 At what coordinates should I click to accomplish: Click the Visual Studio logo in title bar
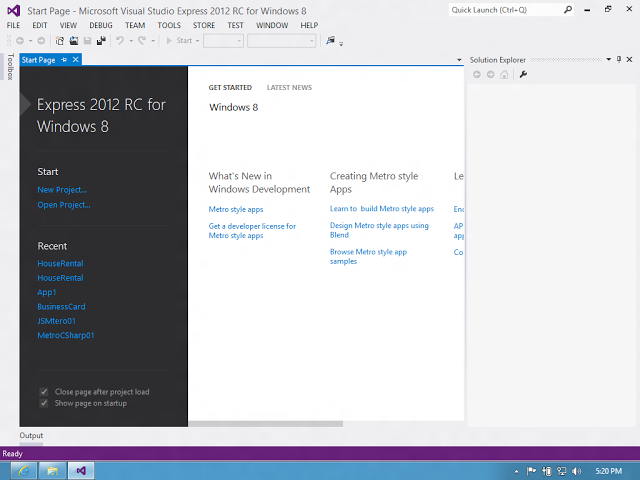point(13,11)
